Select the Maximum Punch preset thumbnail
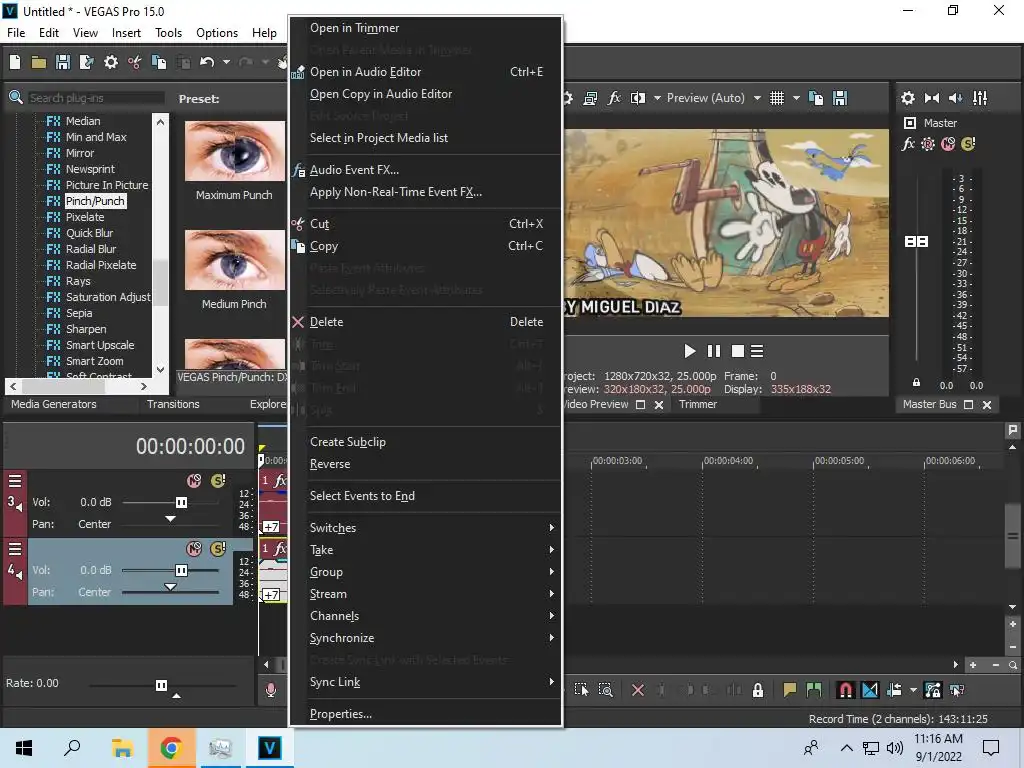The image size is (1024, 768). (x=235, y=152)
